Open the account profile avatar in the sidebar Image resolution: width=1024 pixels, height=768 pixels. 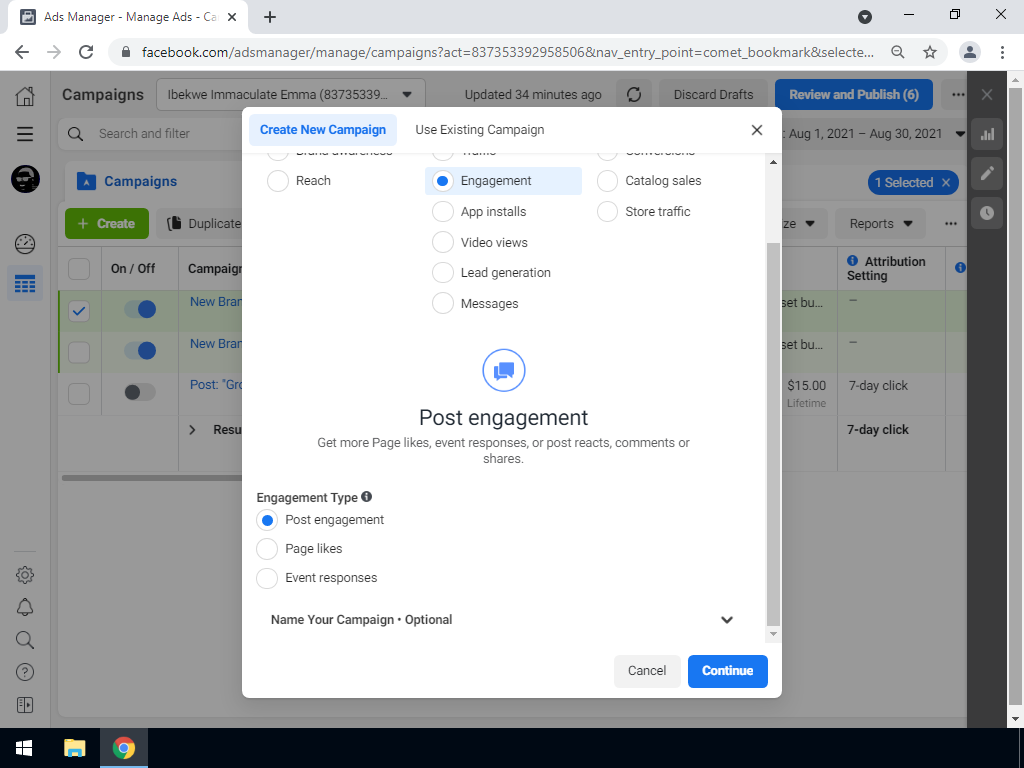[x=25, y=179]
